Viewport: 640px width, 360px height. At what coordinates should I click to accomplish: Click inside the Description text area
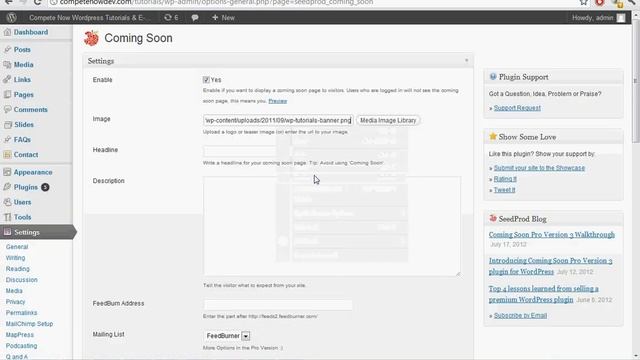click(x=332, y=226)
